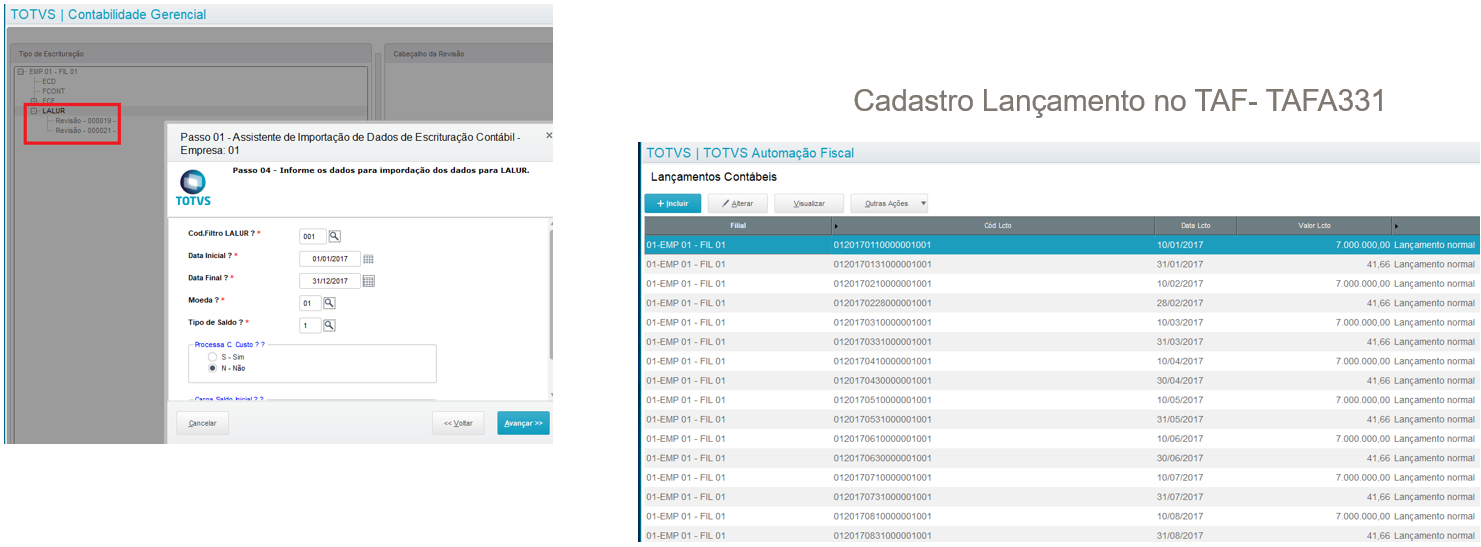Screen dimensions: 1481x547
Task: Select row with code 0120170430000001001
Action: point(1060,381)
